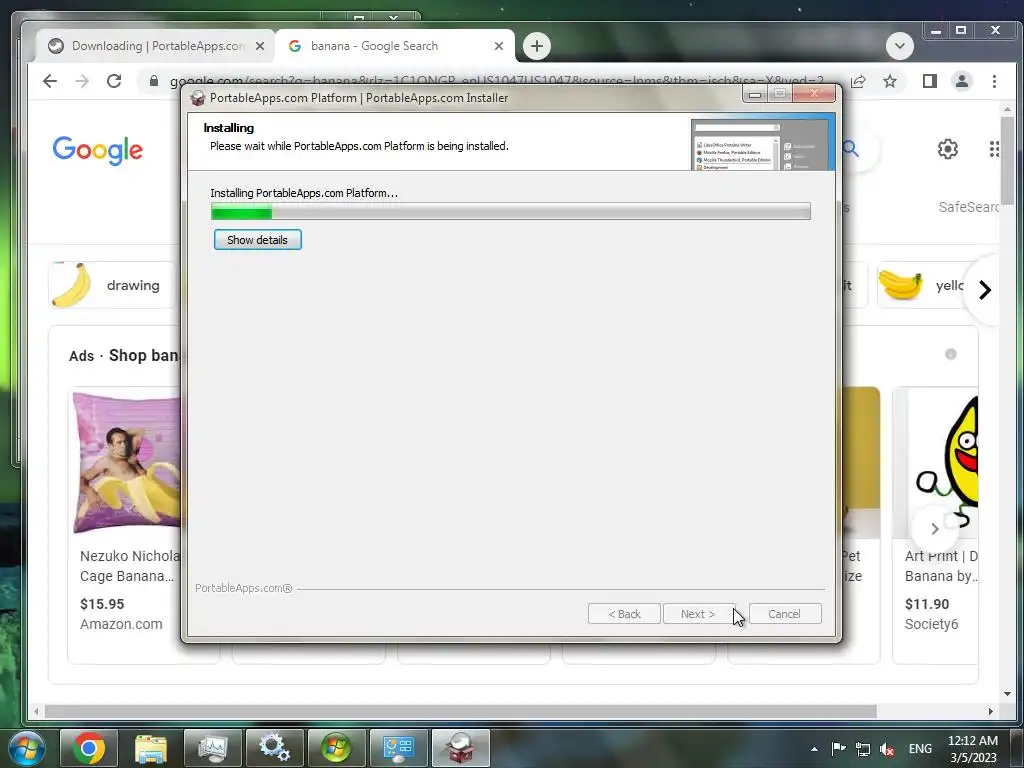Click the horizontal scrollbar left arrow
The width and height of the screenshot is (1024, 768).
tap(37, 711)
